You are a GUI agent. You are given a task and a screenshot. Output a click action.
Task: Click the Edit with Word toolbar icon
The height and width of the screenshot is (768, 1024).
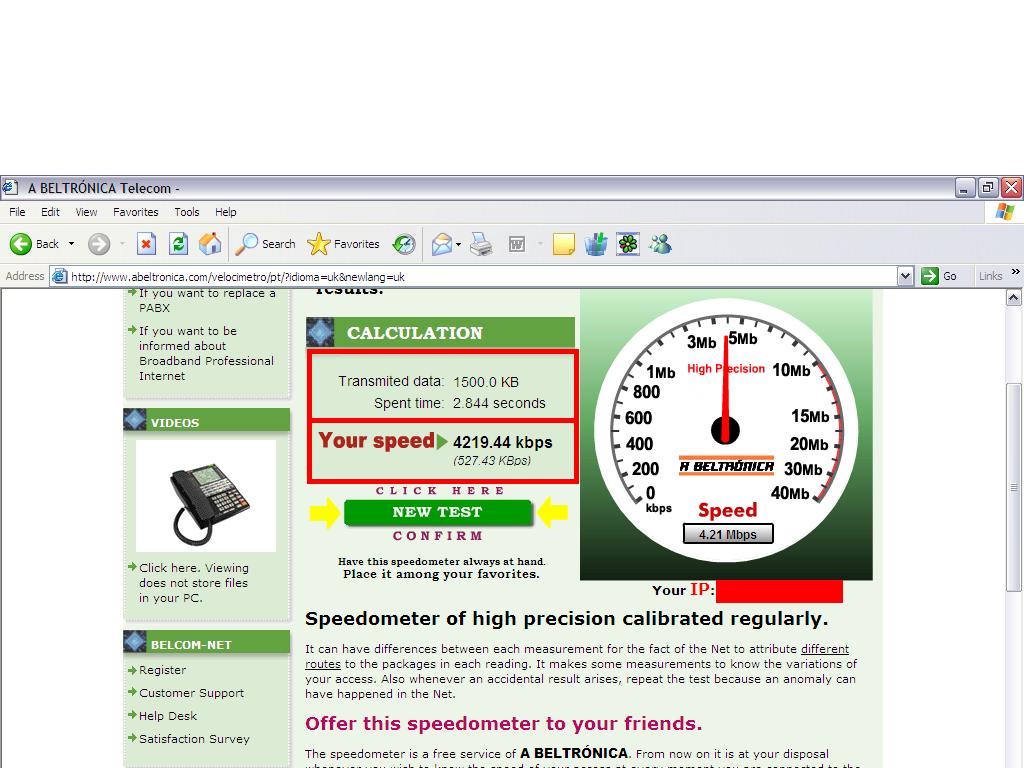(x=517, y=244)
